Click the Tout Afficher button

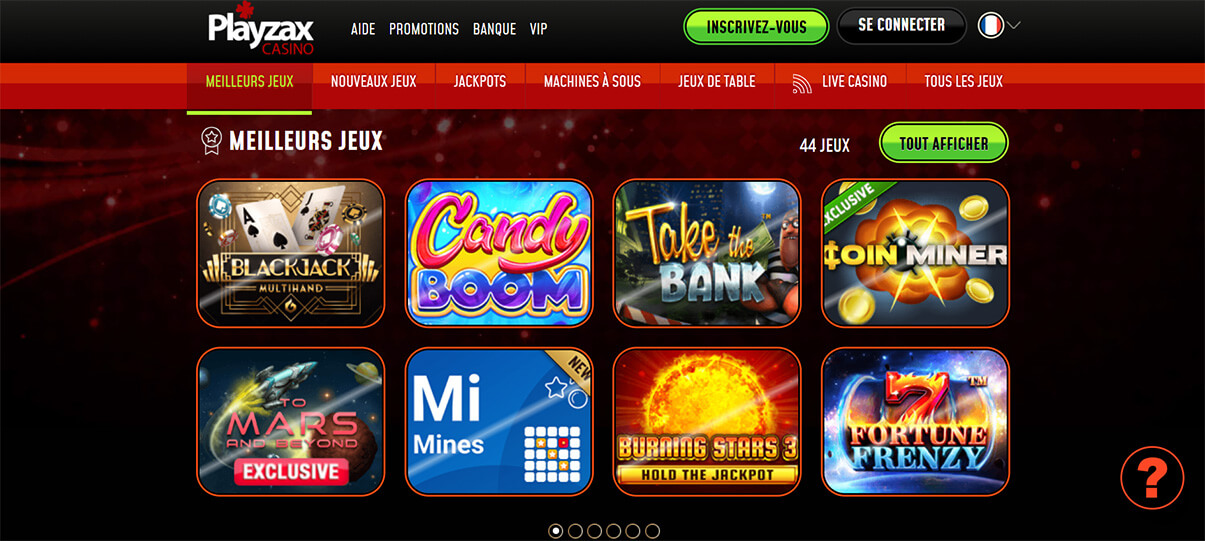pos(944,143)
